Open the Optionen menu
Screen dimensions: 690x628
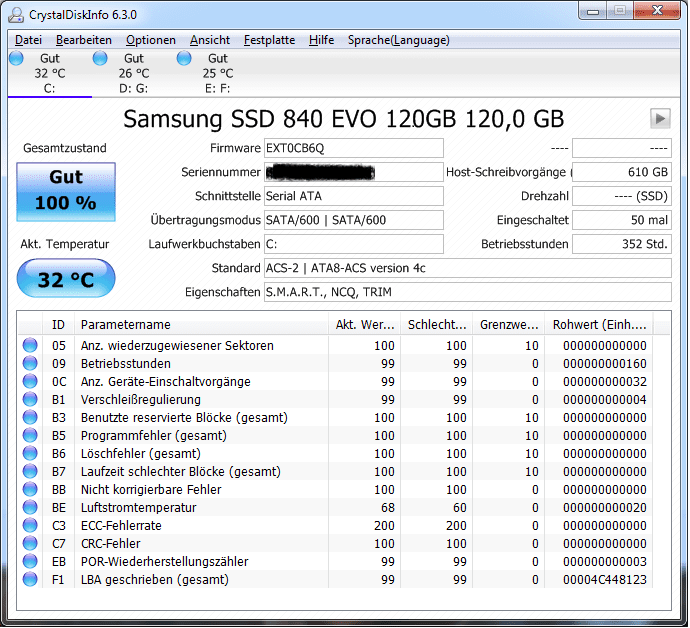click(150, 40)
